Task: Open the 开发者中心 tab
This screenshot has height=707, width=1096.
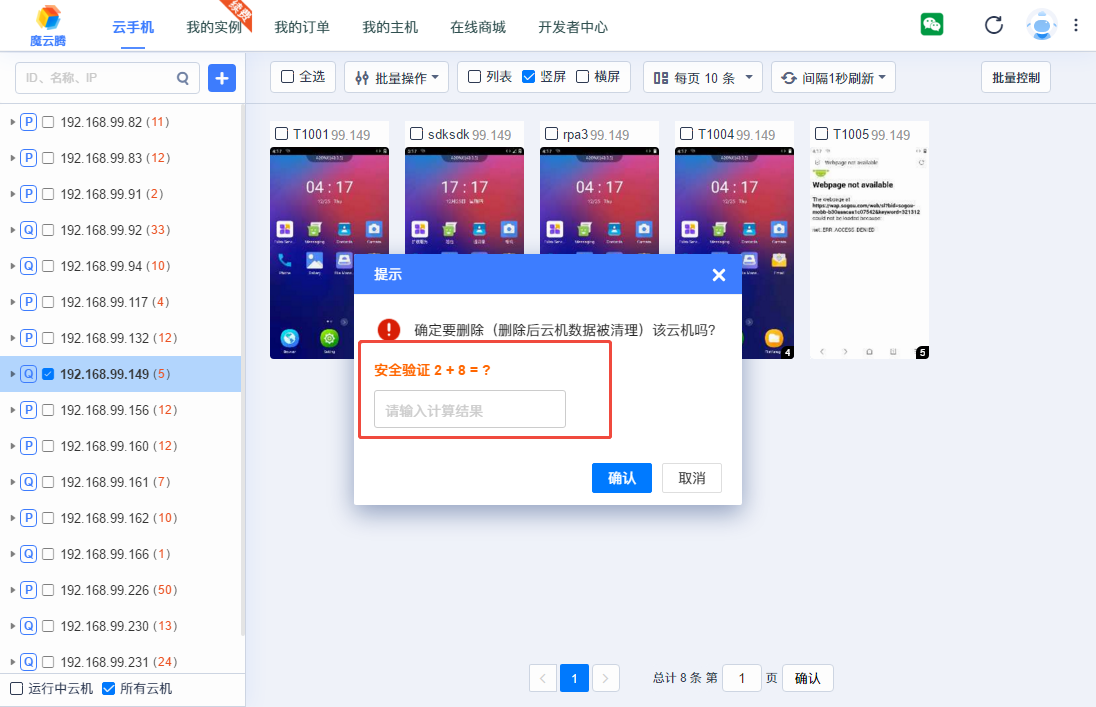Action: pos(572,27)
